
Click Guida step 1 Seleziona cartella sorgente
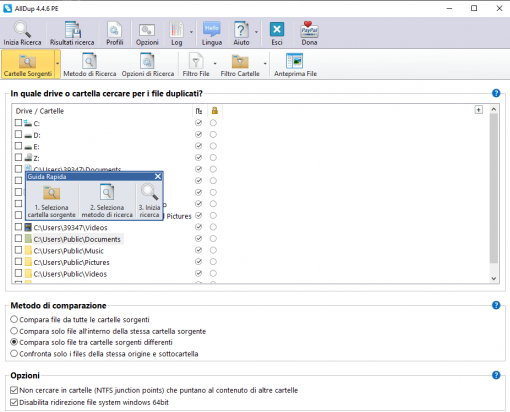click(52, 201)
